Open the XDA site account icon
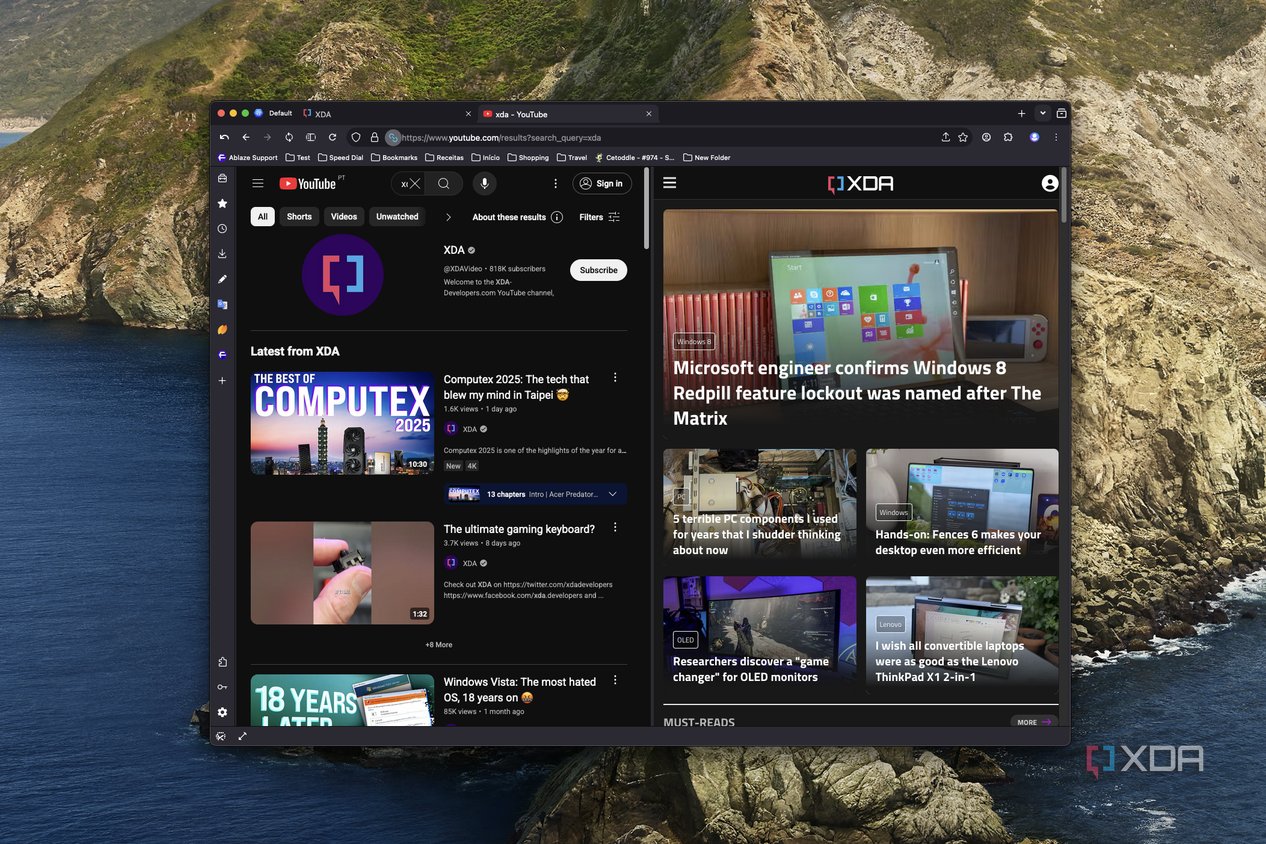Image resolution: width=1266 pixels, height=844 pixels. point(1049,183)
